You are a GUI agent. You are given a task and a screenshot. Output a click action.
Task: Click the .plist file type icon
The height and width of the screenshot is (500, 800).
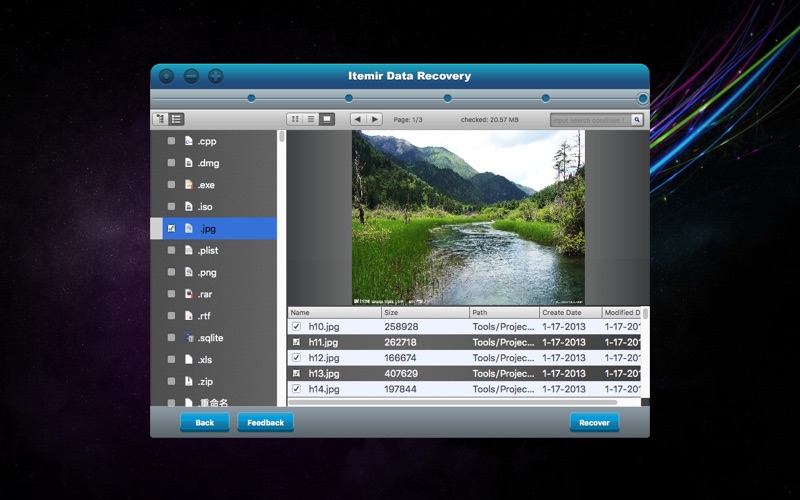pyautogui.click(x=189, y=250)
